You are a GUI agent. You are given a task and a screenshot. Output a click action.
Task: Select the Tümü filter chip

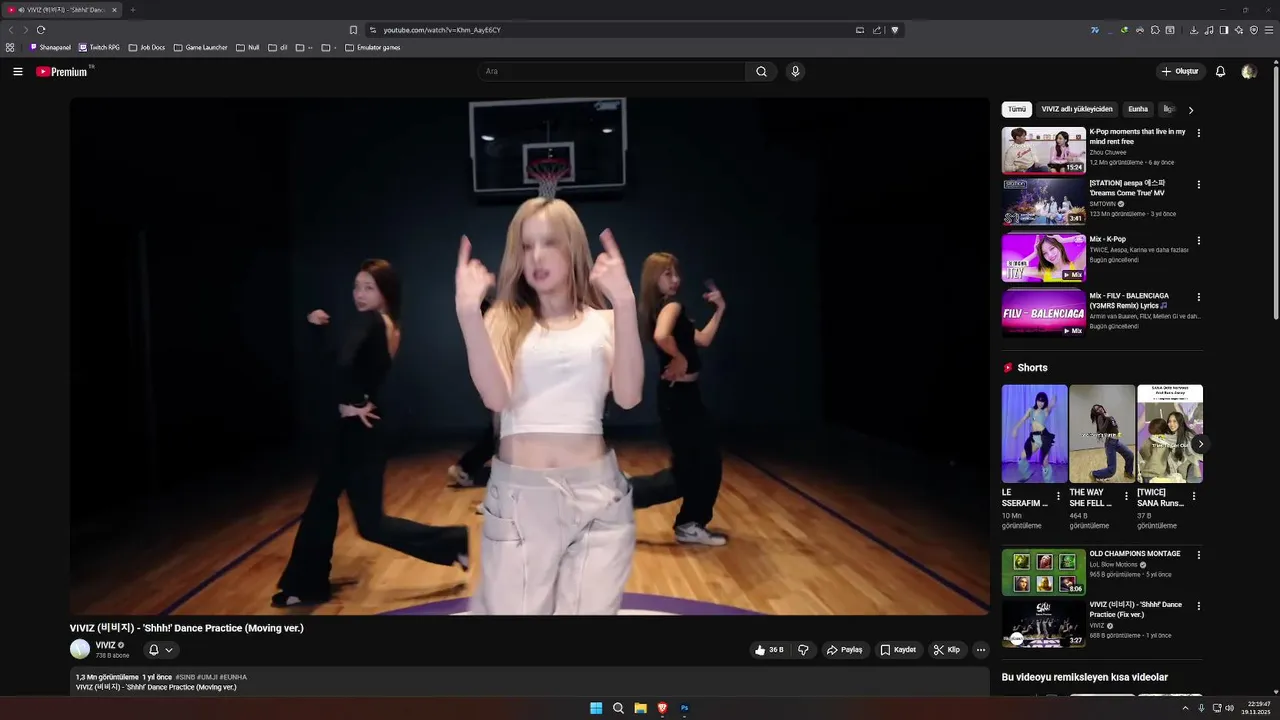[1017, 109]
